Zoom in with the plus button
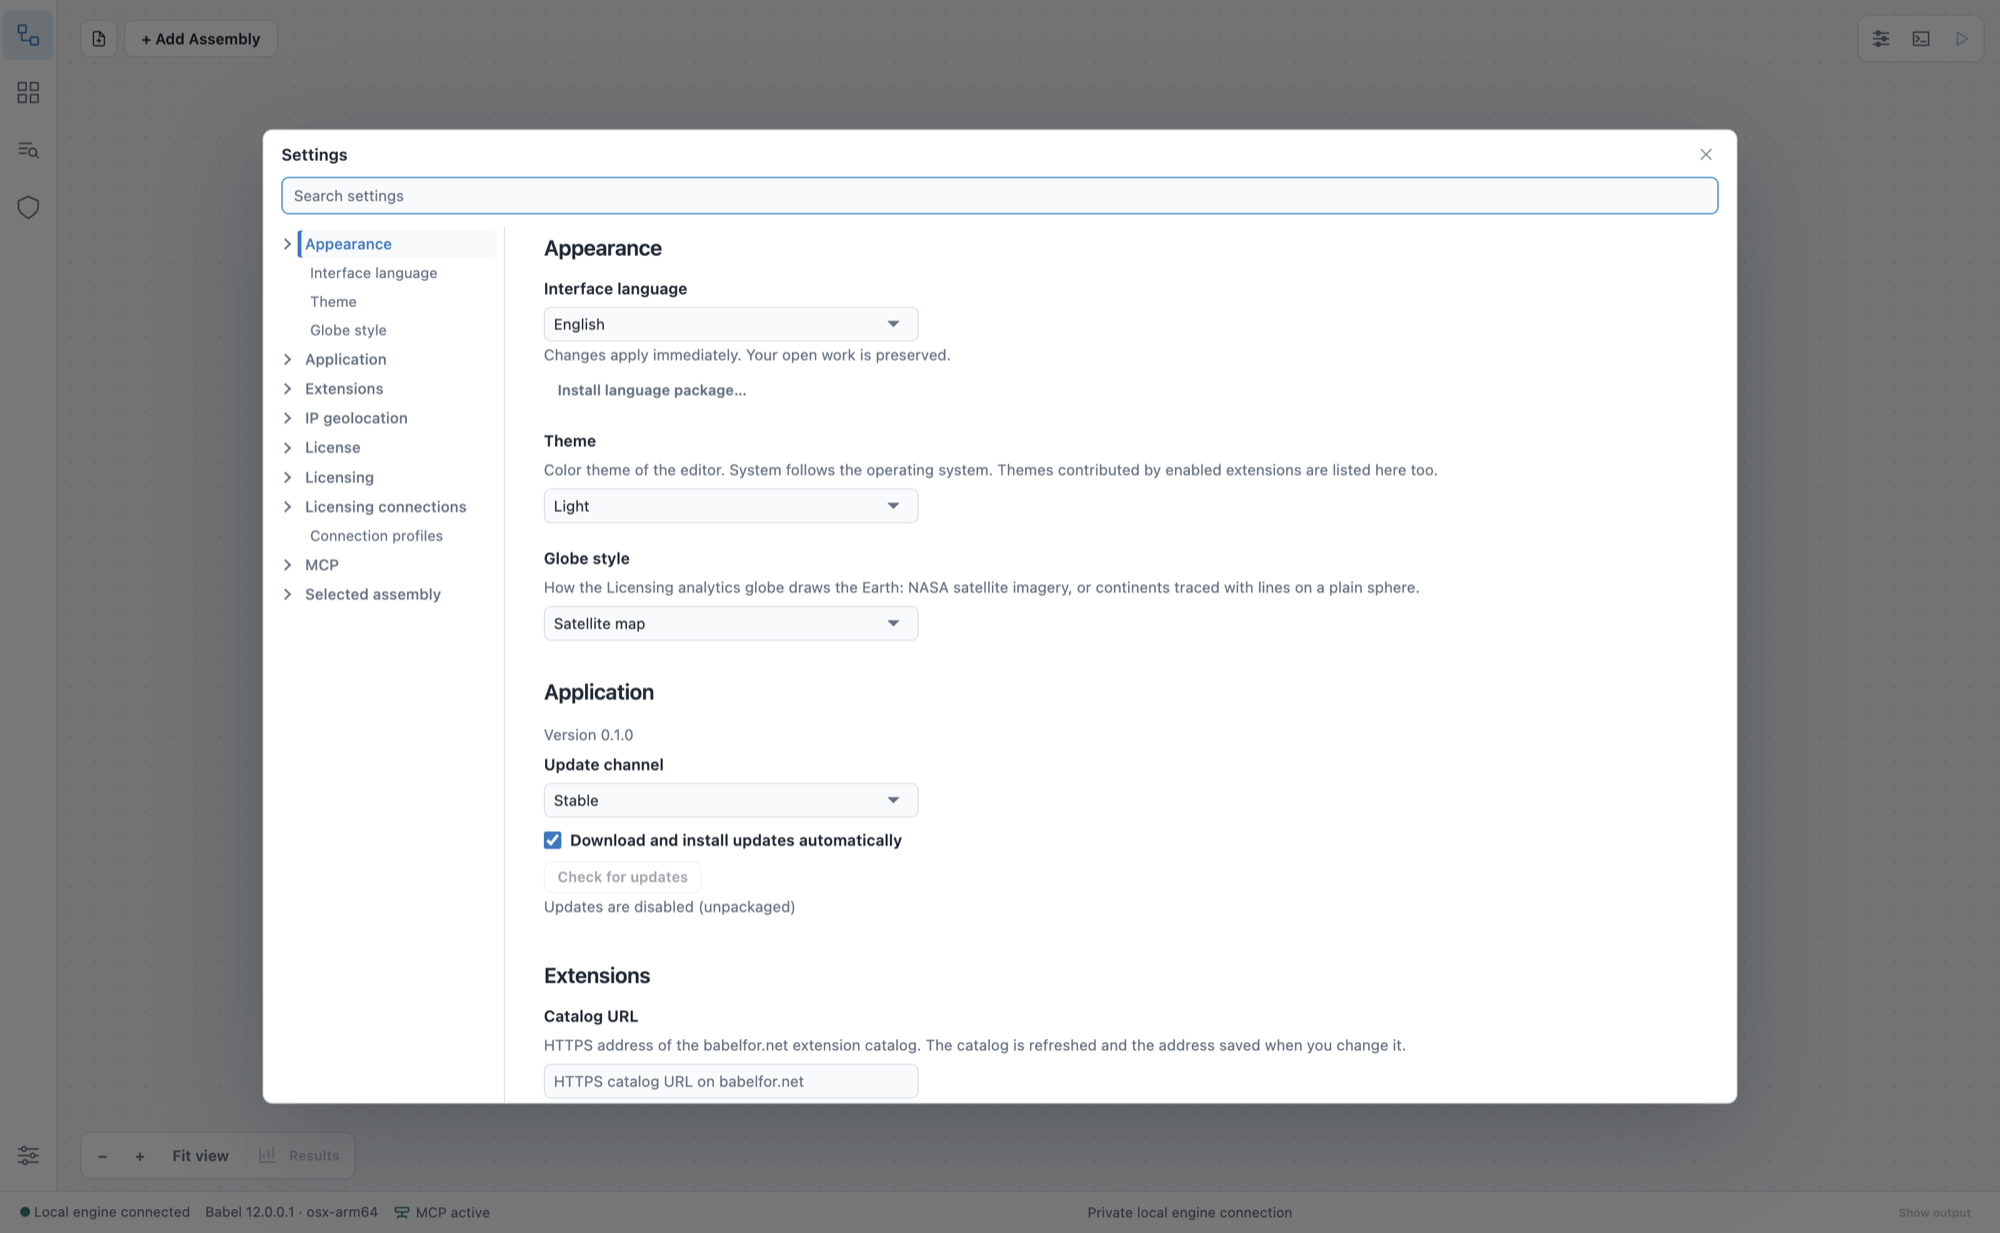This screenshot has width=2000, height=1233. (140, 1156)
